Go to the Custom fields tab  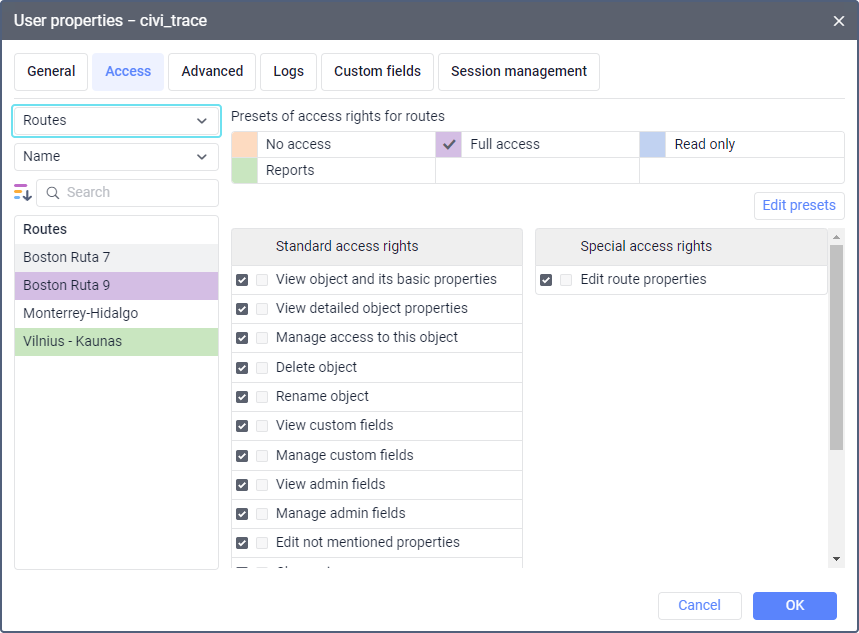pos(377,72)
